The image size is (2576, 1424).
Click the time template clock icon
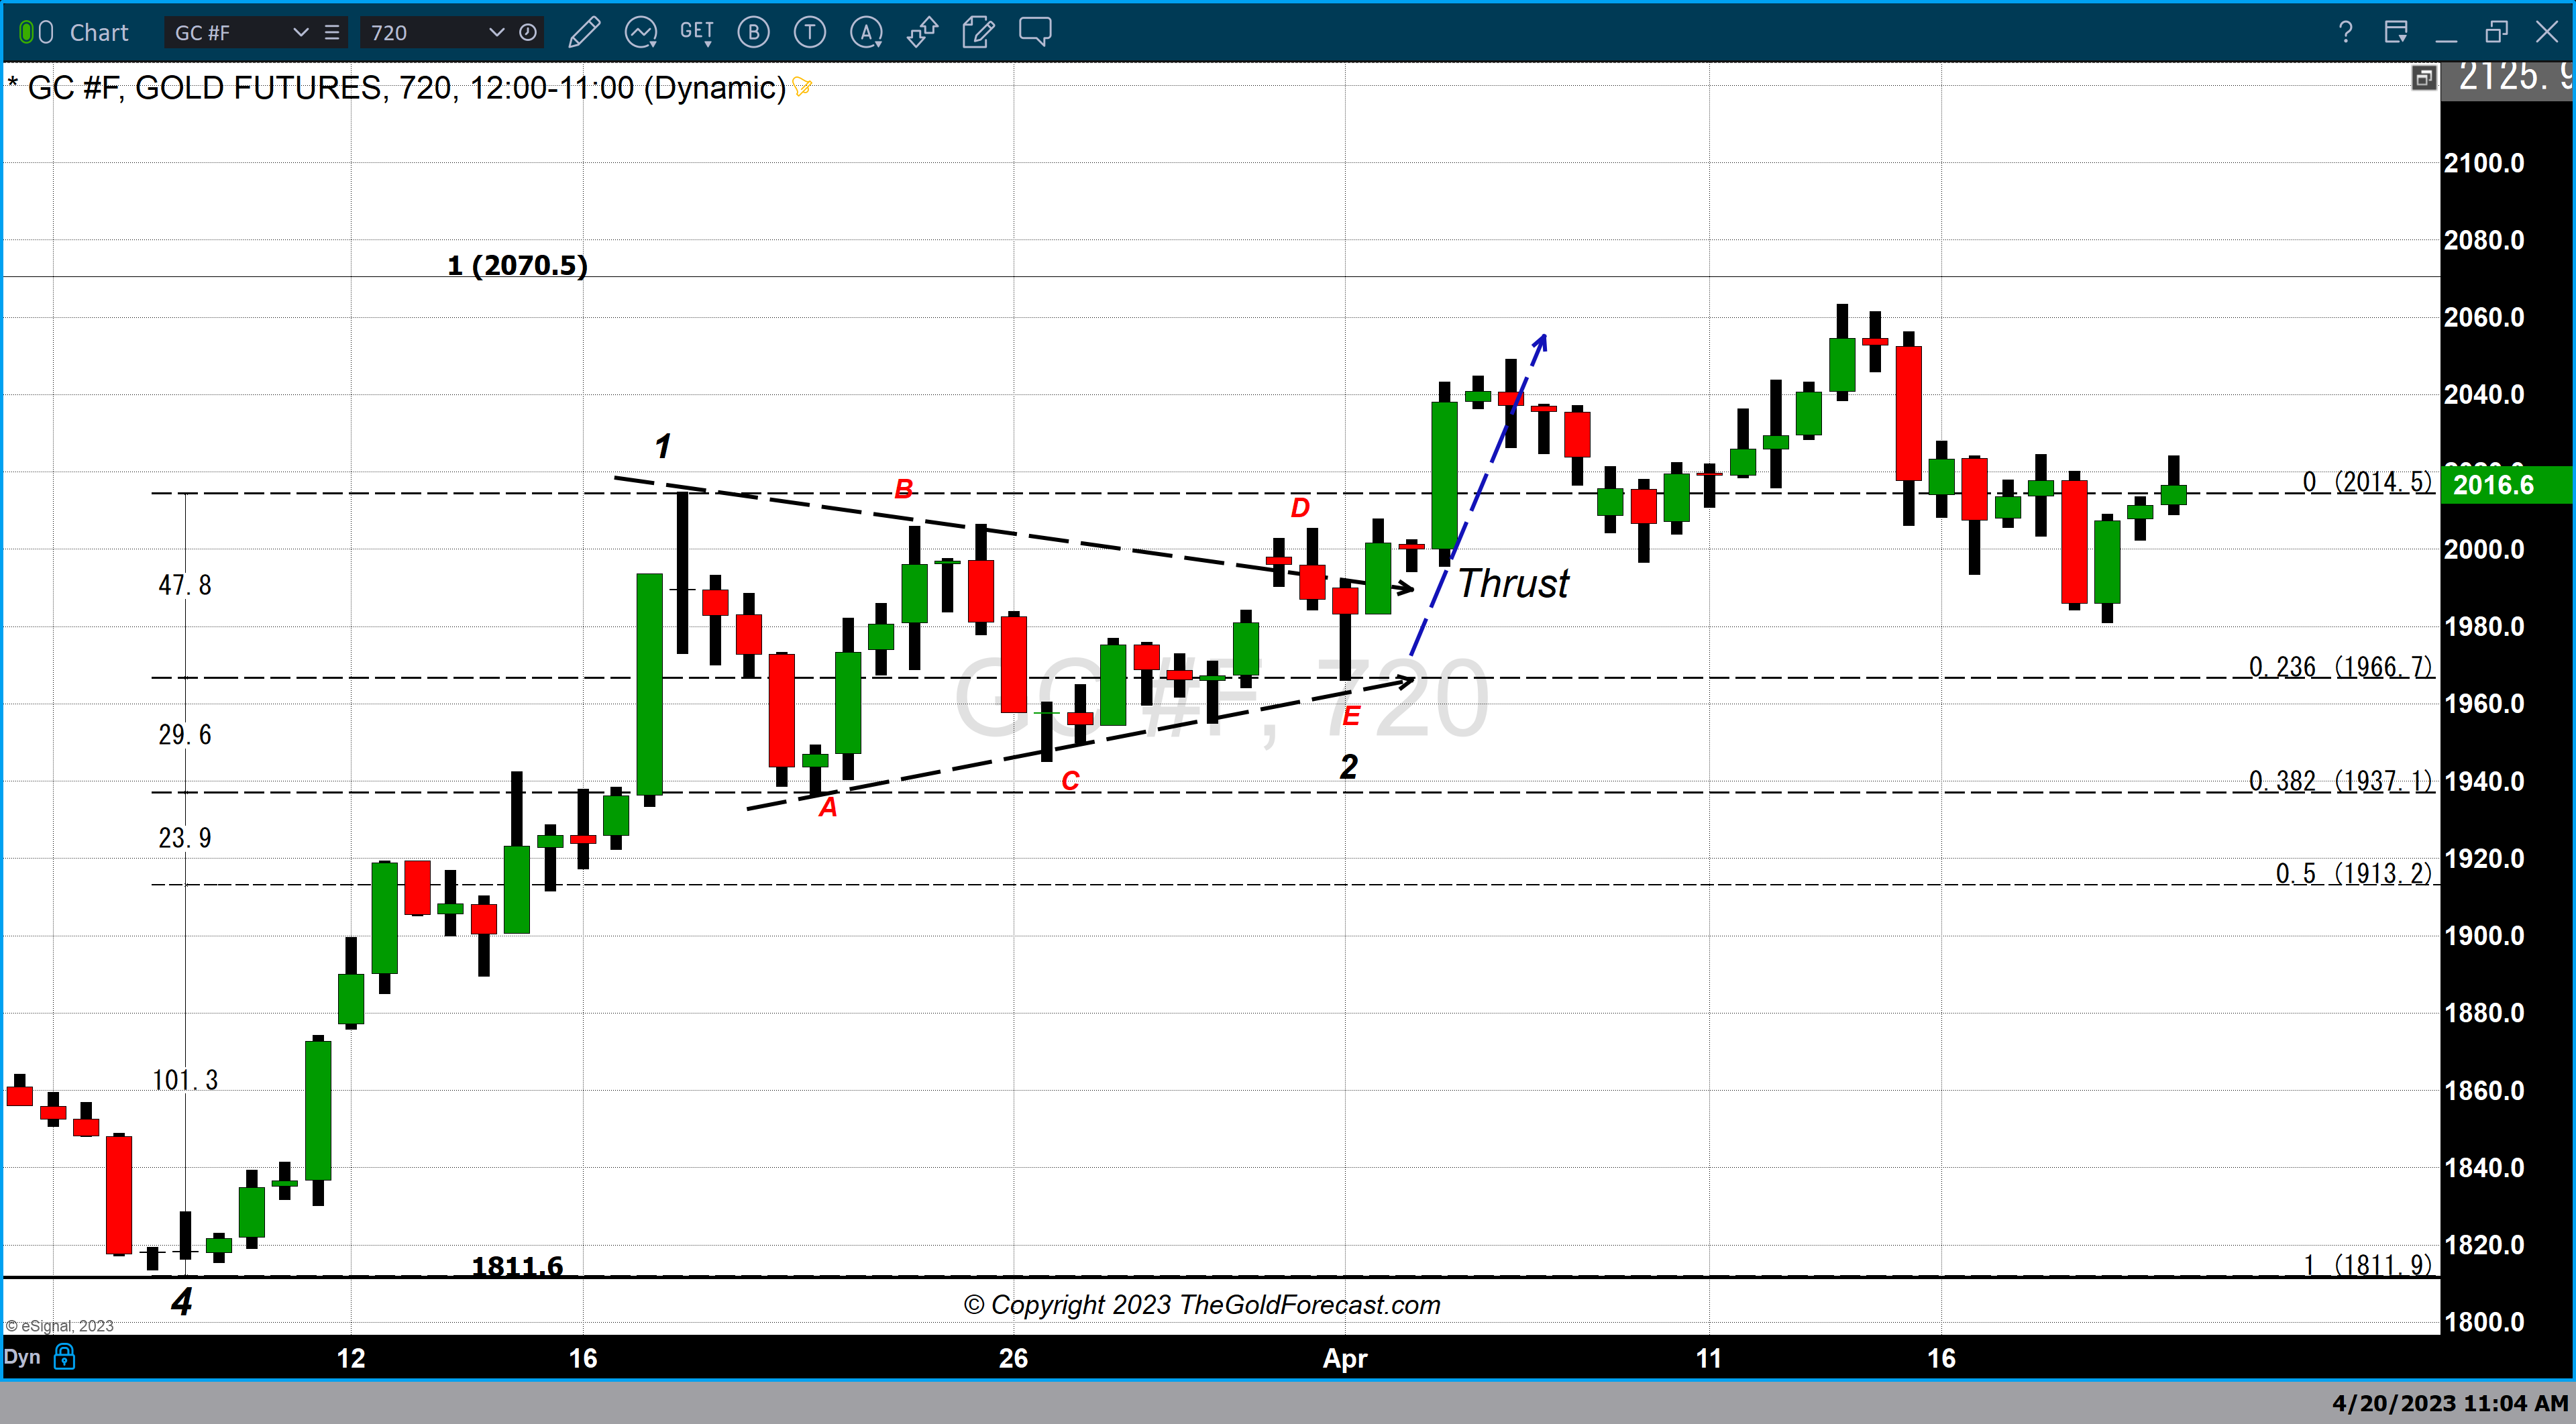[x=528, y=32]
